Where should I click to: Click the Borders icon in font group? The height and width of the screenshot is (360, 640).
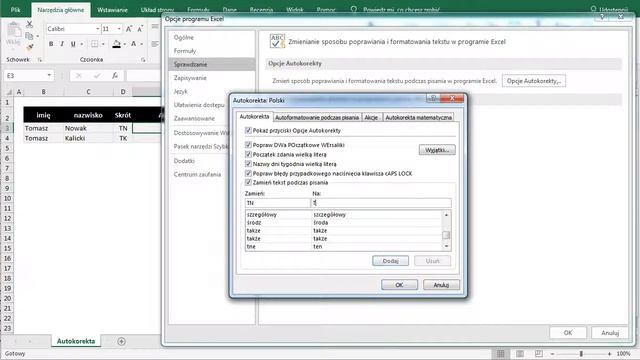[95, 44]
